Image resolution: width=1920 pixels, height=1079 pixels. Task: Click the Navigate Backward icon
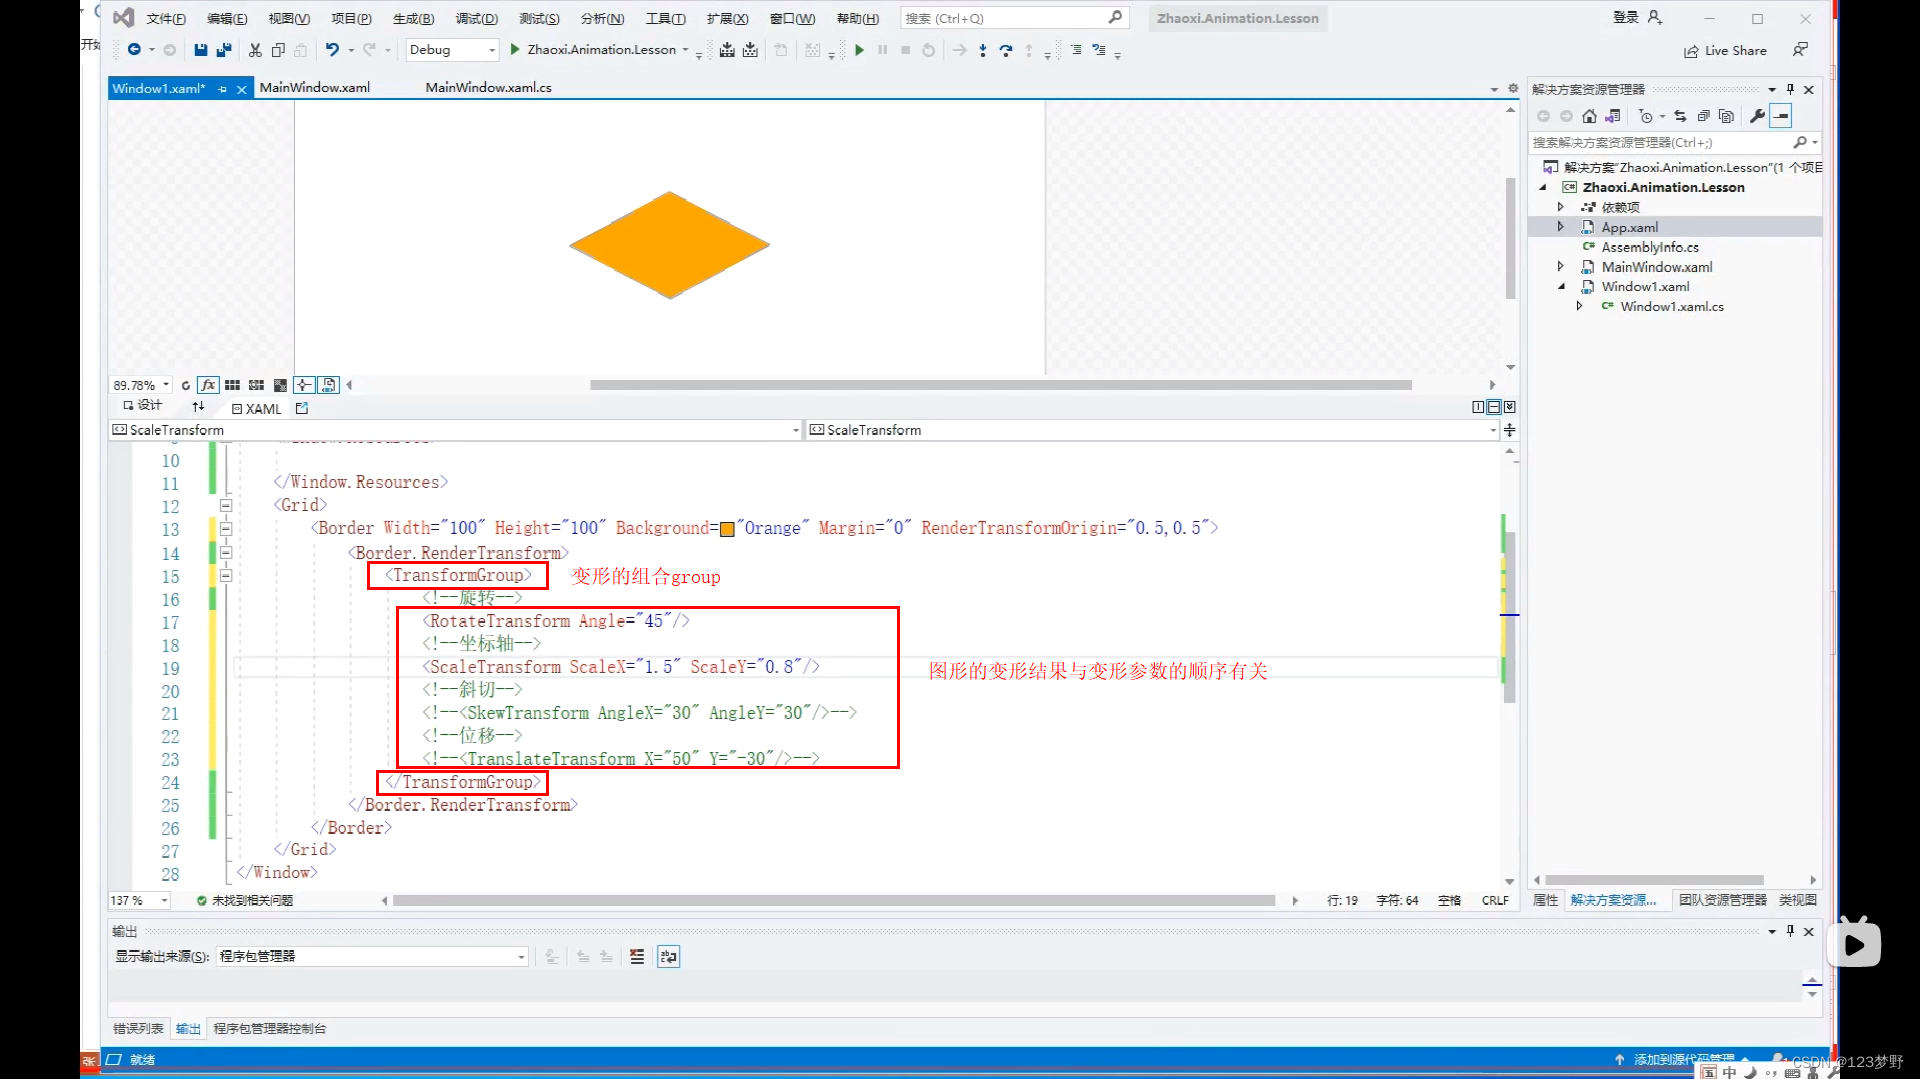click(134, 50)
